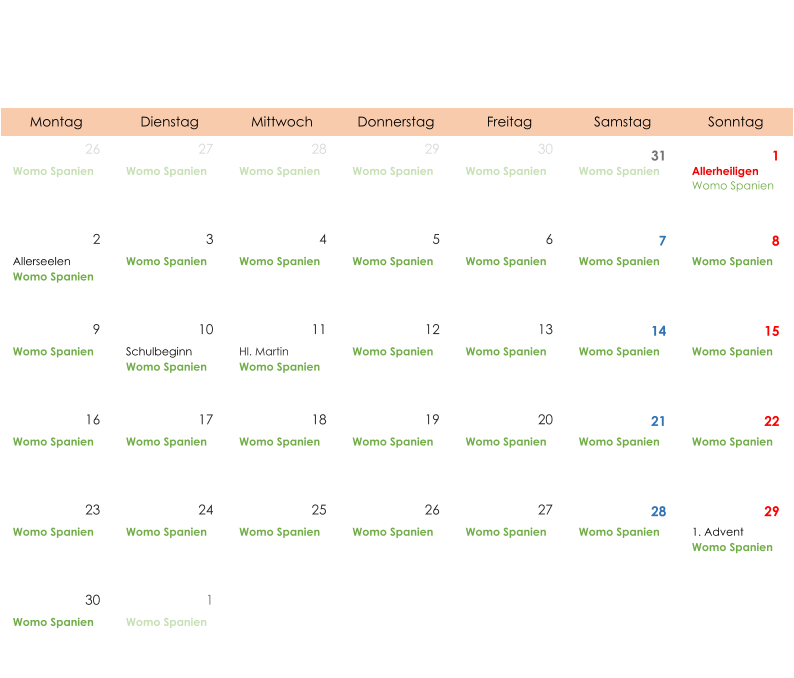
Task: Click the Montag column header
Action: pyautogui.click(x=56, y=122)
